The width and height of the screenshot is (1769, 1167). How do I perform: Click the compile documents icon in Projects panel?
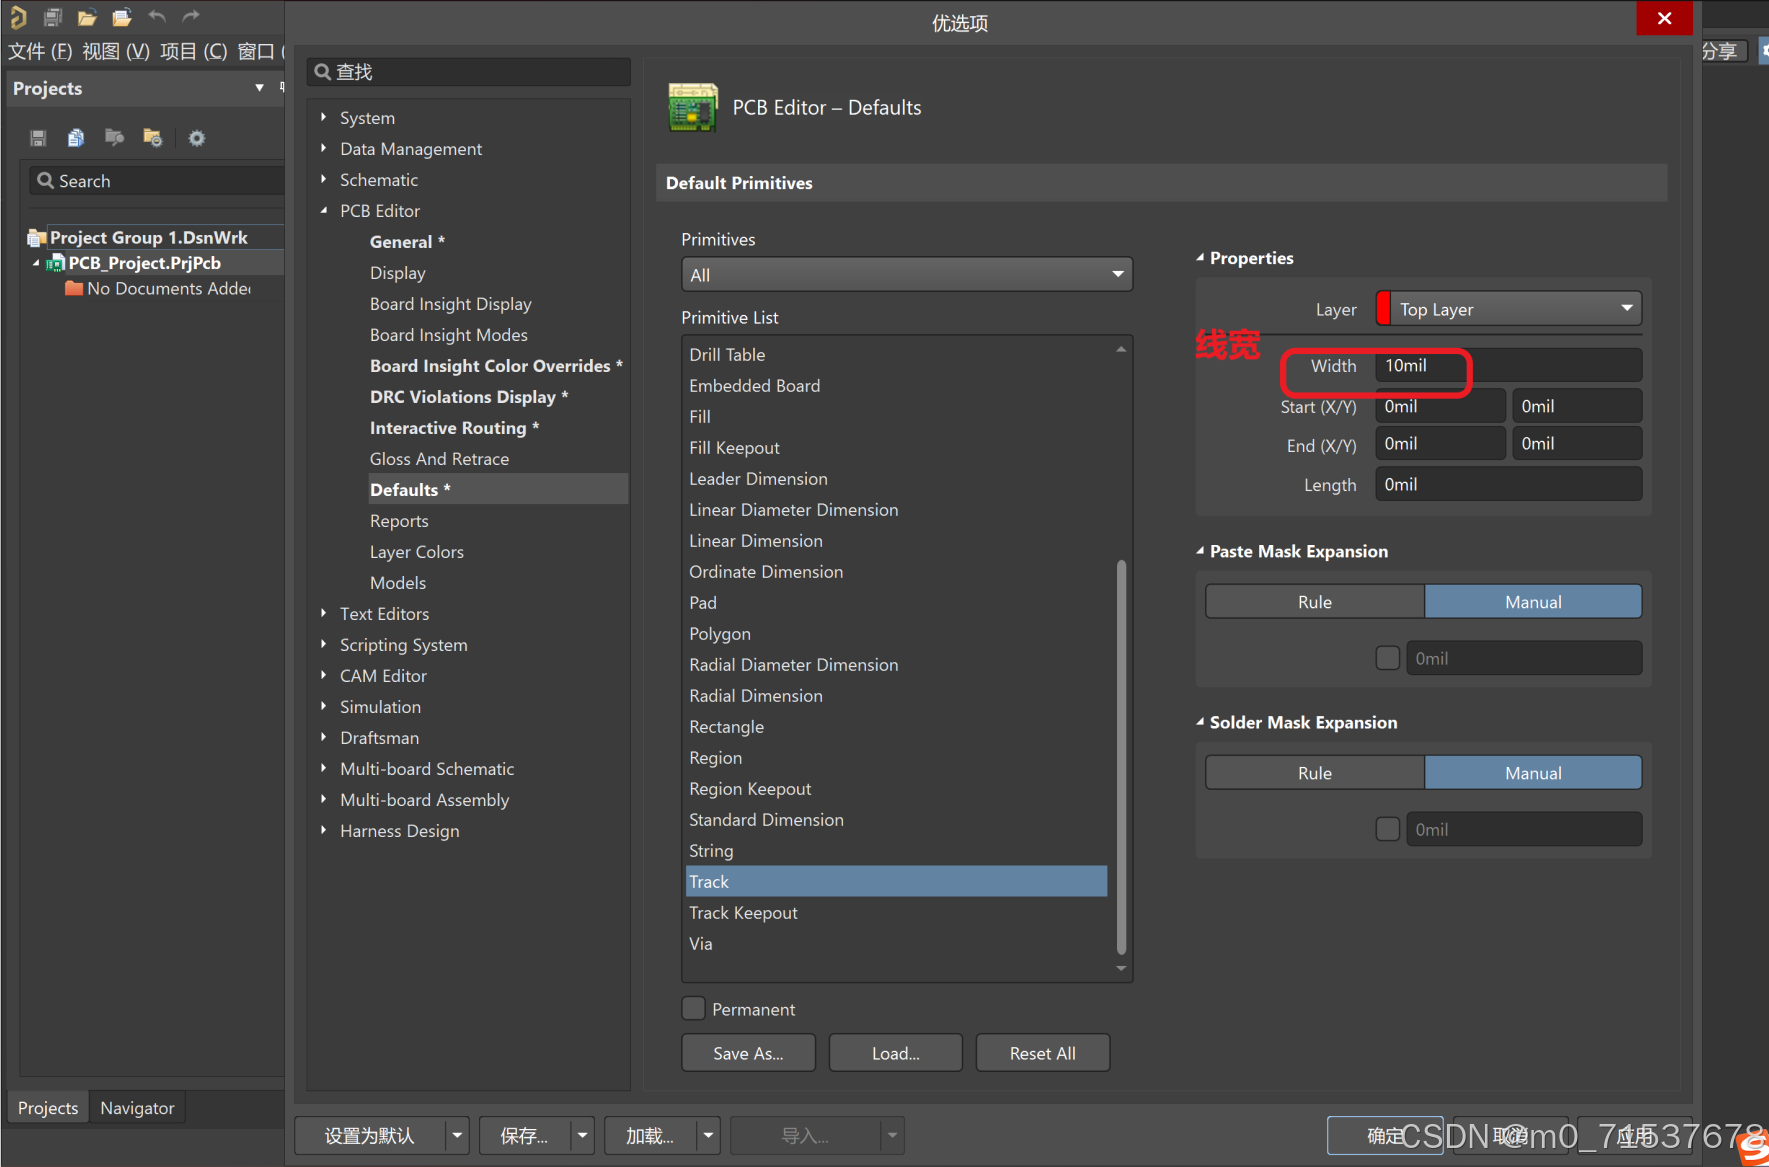[76, 138]
